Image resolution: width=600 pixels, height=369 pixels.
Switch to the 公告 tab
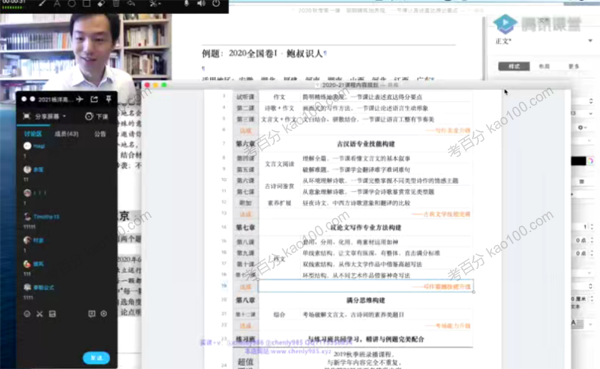pos(100,134)
